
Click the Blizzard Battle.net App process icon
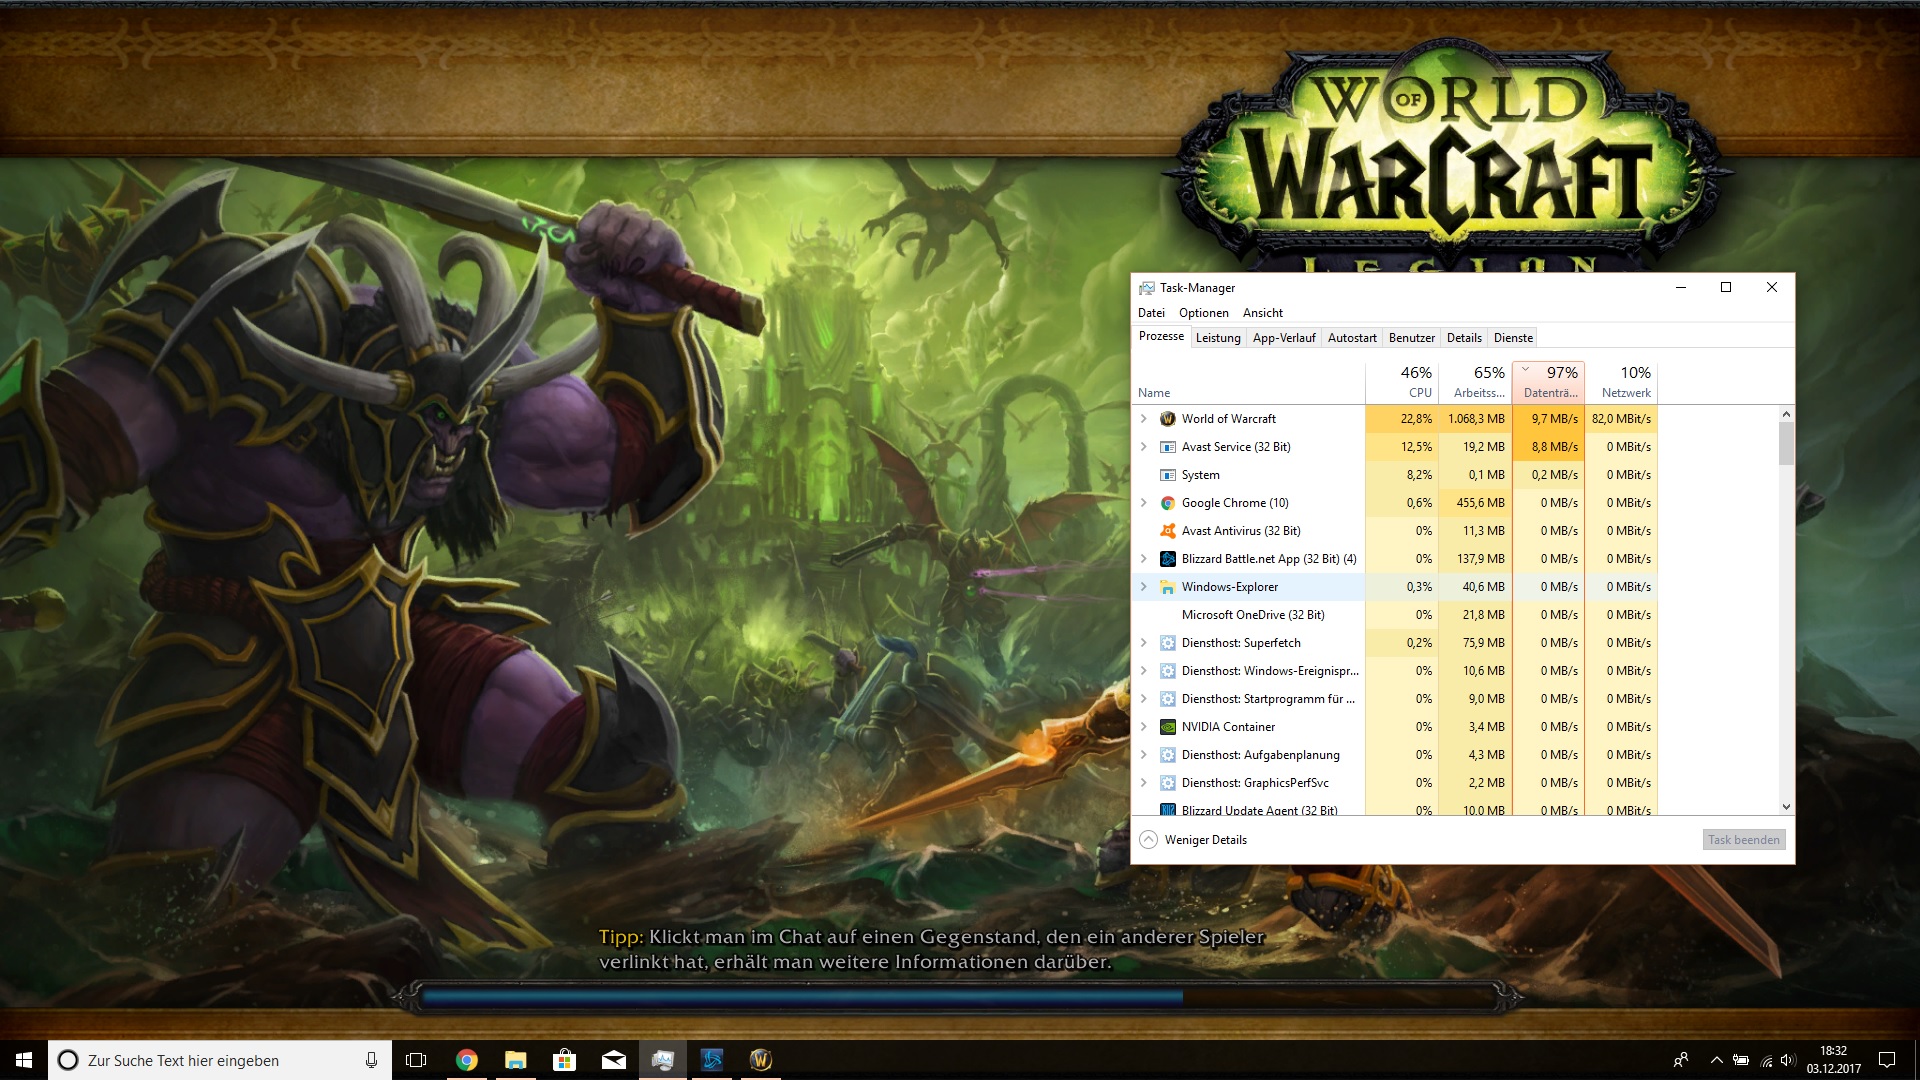coord(1167,559)
